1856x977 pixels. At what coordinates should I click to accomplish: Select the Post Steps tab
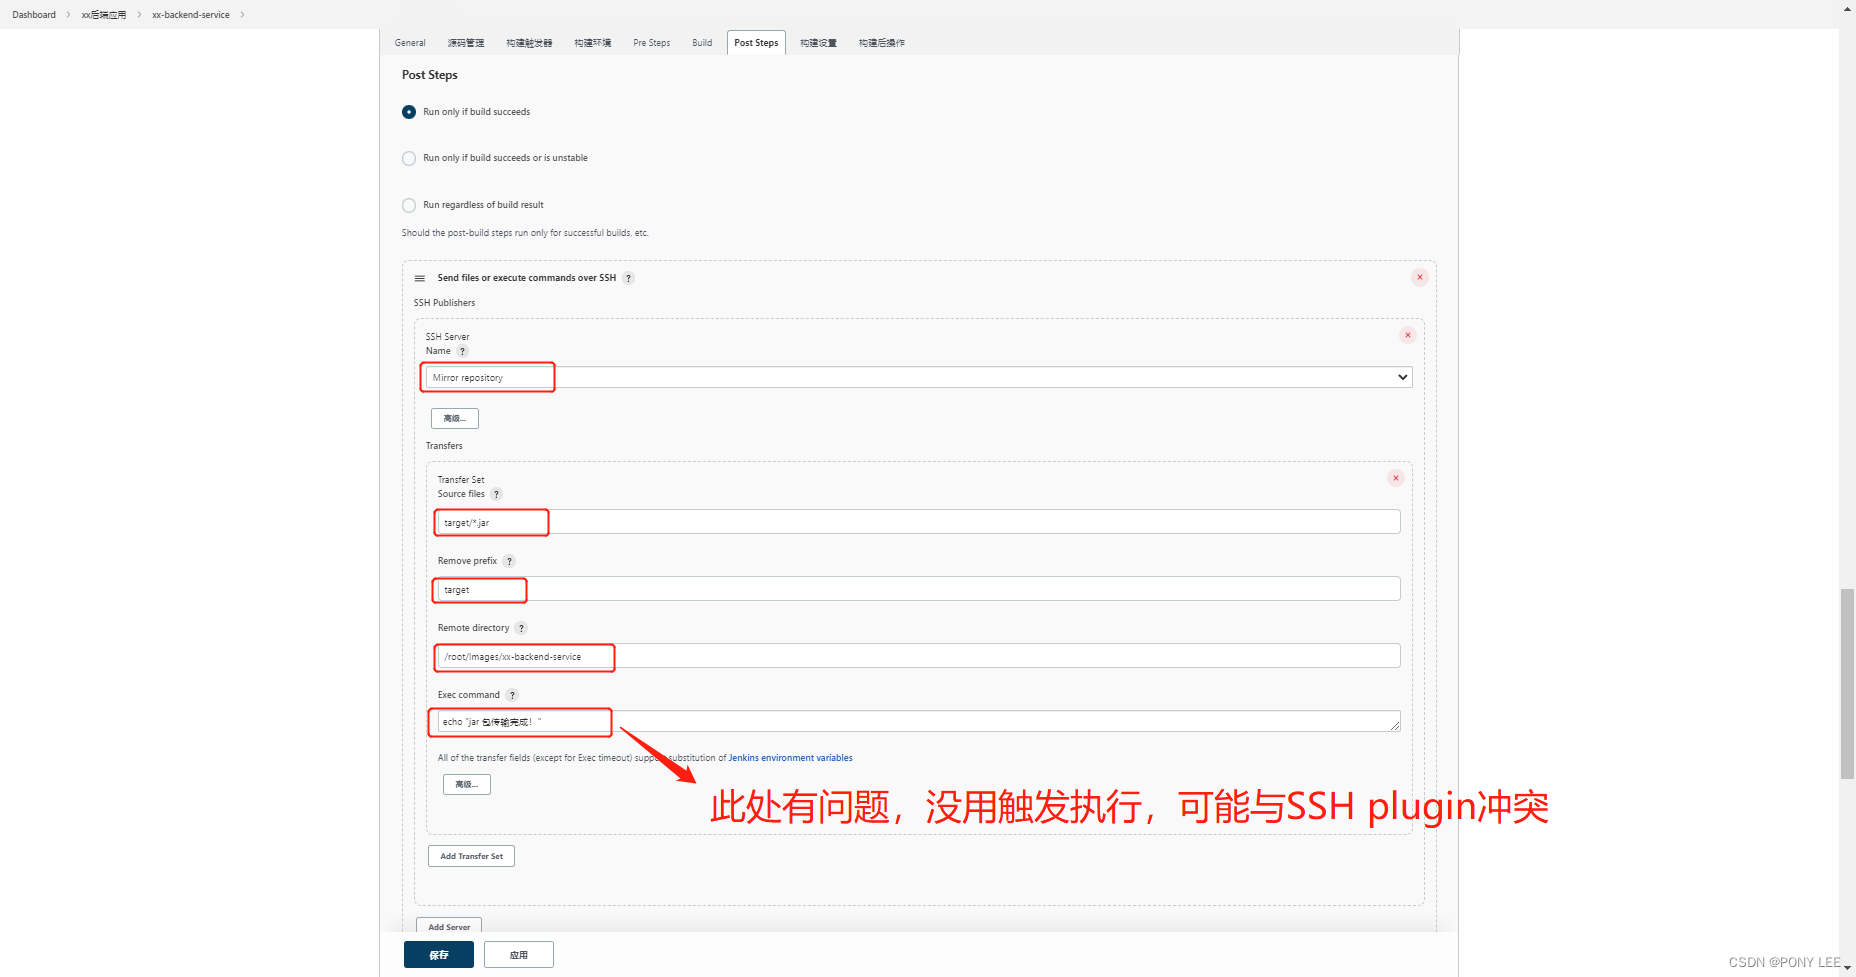tap(756, 43)
